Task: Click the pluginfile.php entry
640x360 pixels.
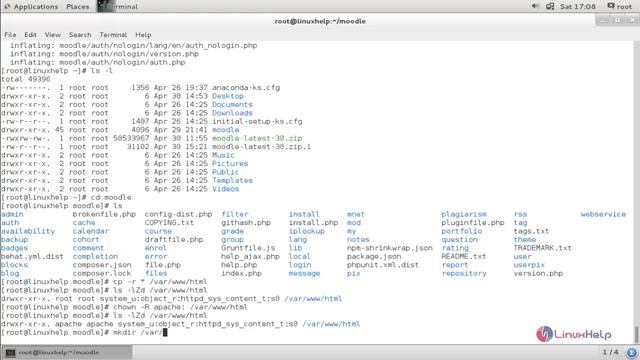Action: pyautogui.click(x=473, y=223)
